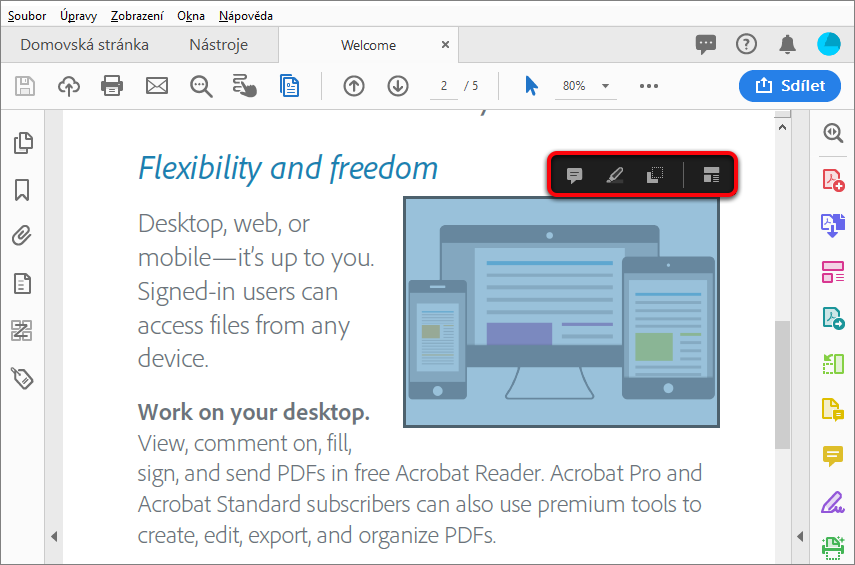
Task: Click the devices illustration image
Action: click(x=561, y=312)
